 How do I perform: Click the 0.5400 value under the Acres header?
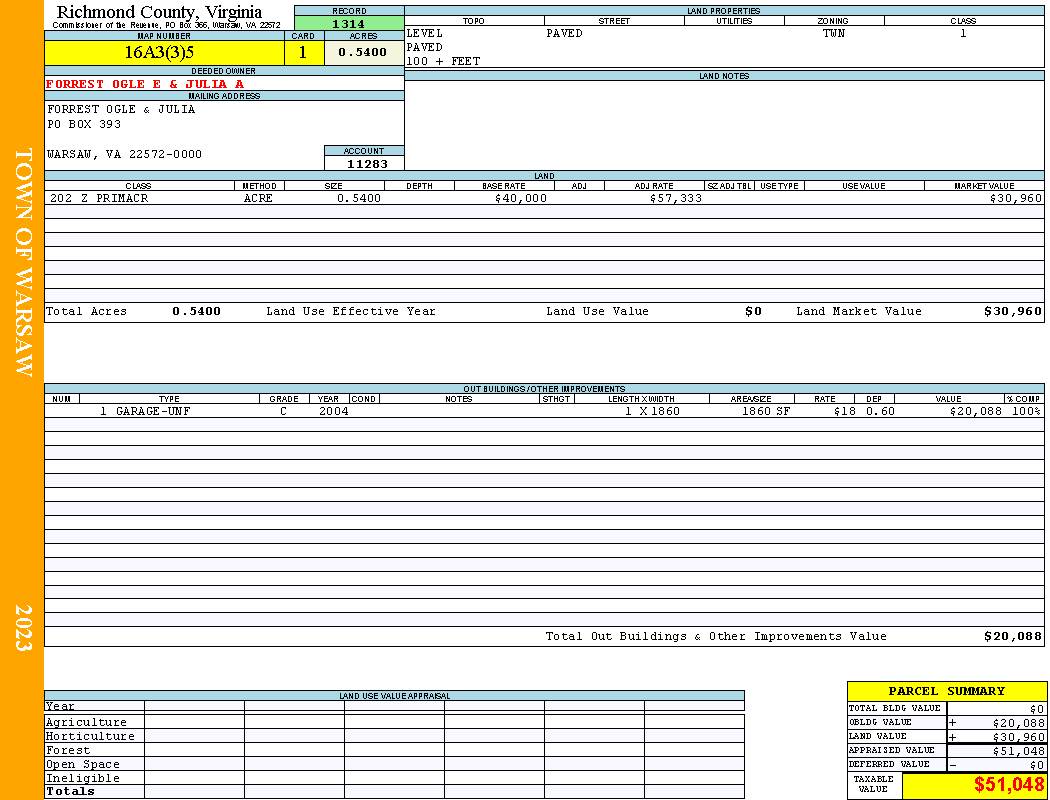(363, 52)
